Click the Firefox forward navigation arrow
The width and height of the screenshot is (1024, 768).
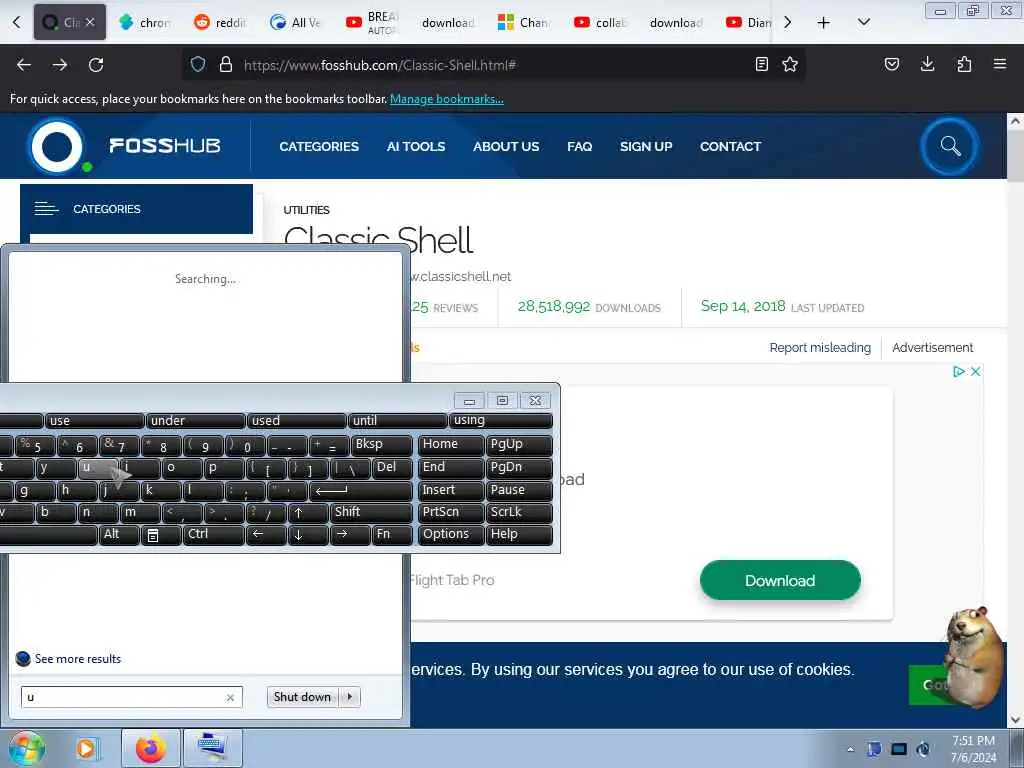(60, 65)
